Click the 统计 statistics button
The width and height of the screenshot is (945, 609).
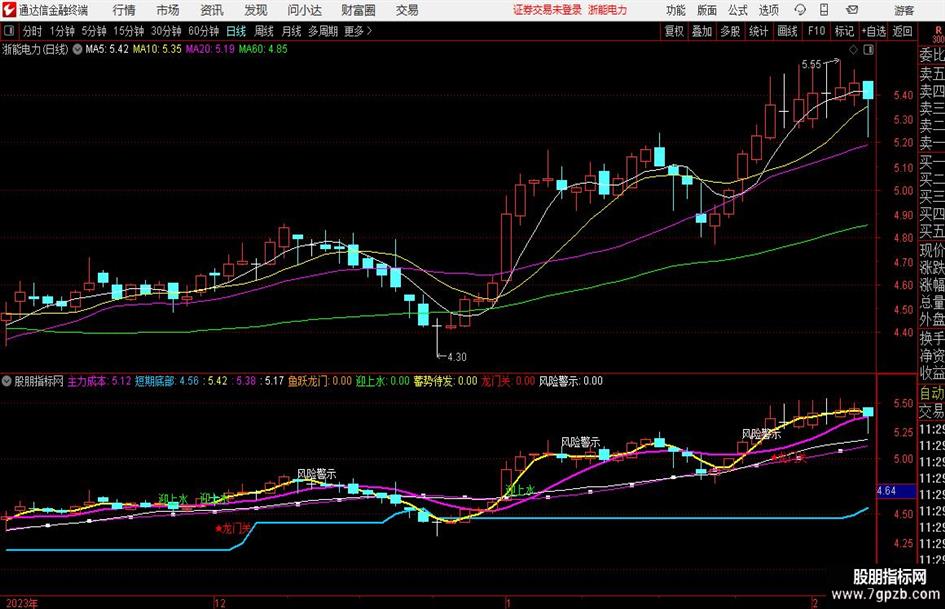coord(758,31)
